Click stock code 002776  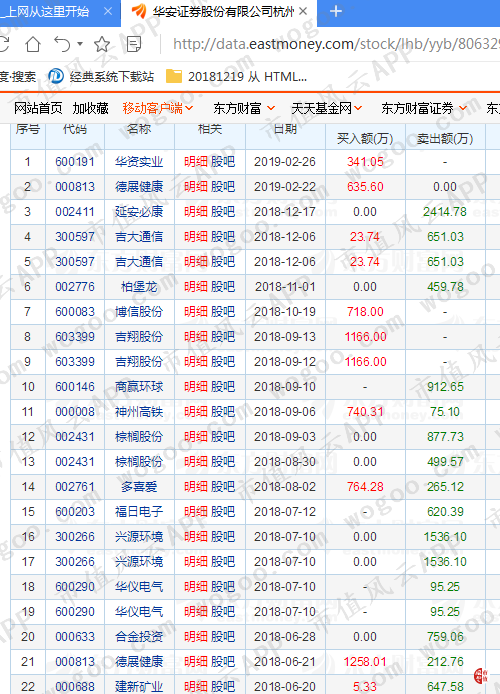click(75, 287)
